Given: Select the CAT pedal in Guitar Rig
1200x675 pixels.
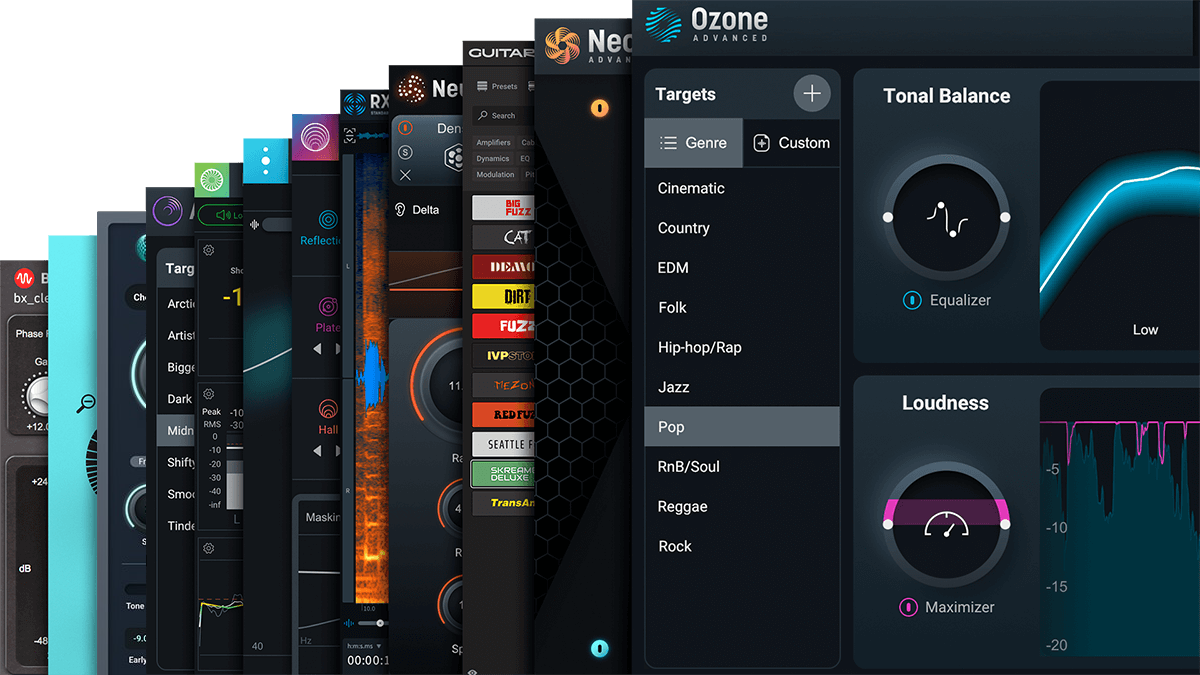Looking at the screenshot, I should (x=503, y=237).
